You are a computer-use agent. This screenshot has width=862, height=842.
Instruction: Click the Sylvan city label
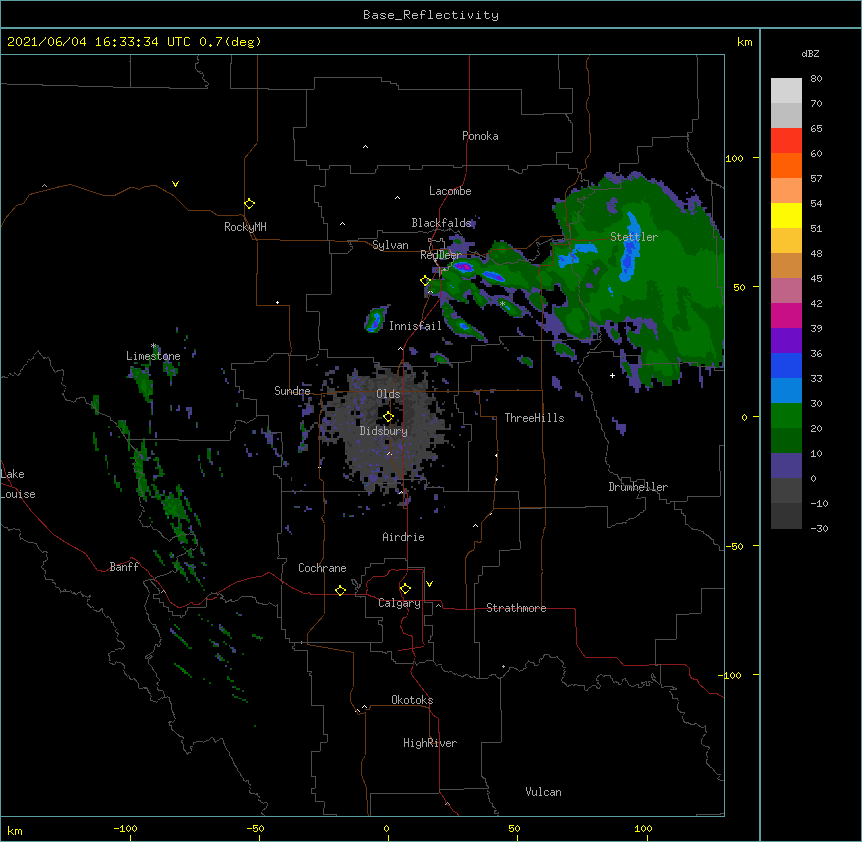pos(390,245)
